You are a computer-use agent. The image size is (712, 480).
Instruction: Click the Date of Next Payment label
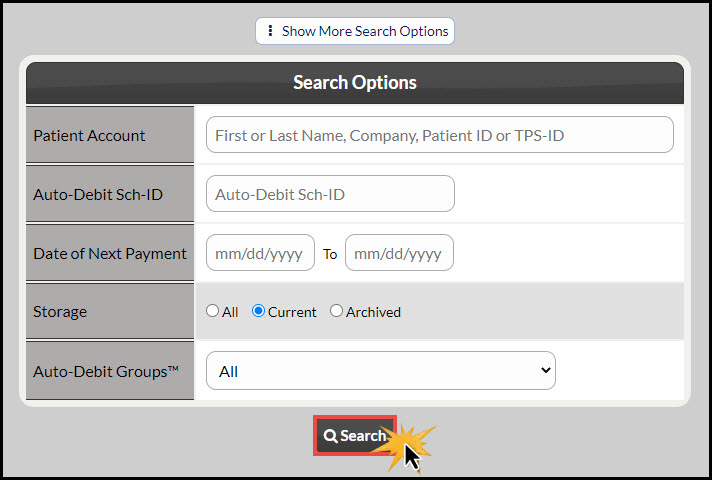click(110, 254)
